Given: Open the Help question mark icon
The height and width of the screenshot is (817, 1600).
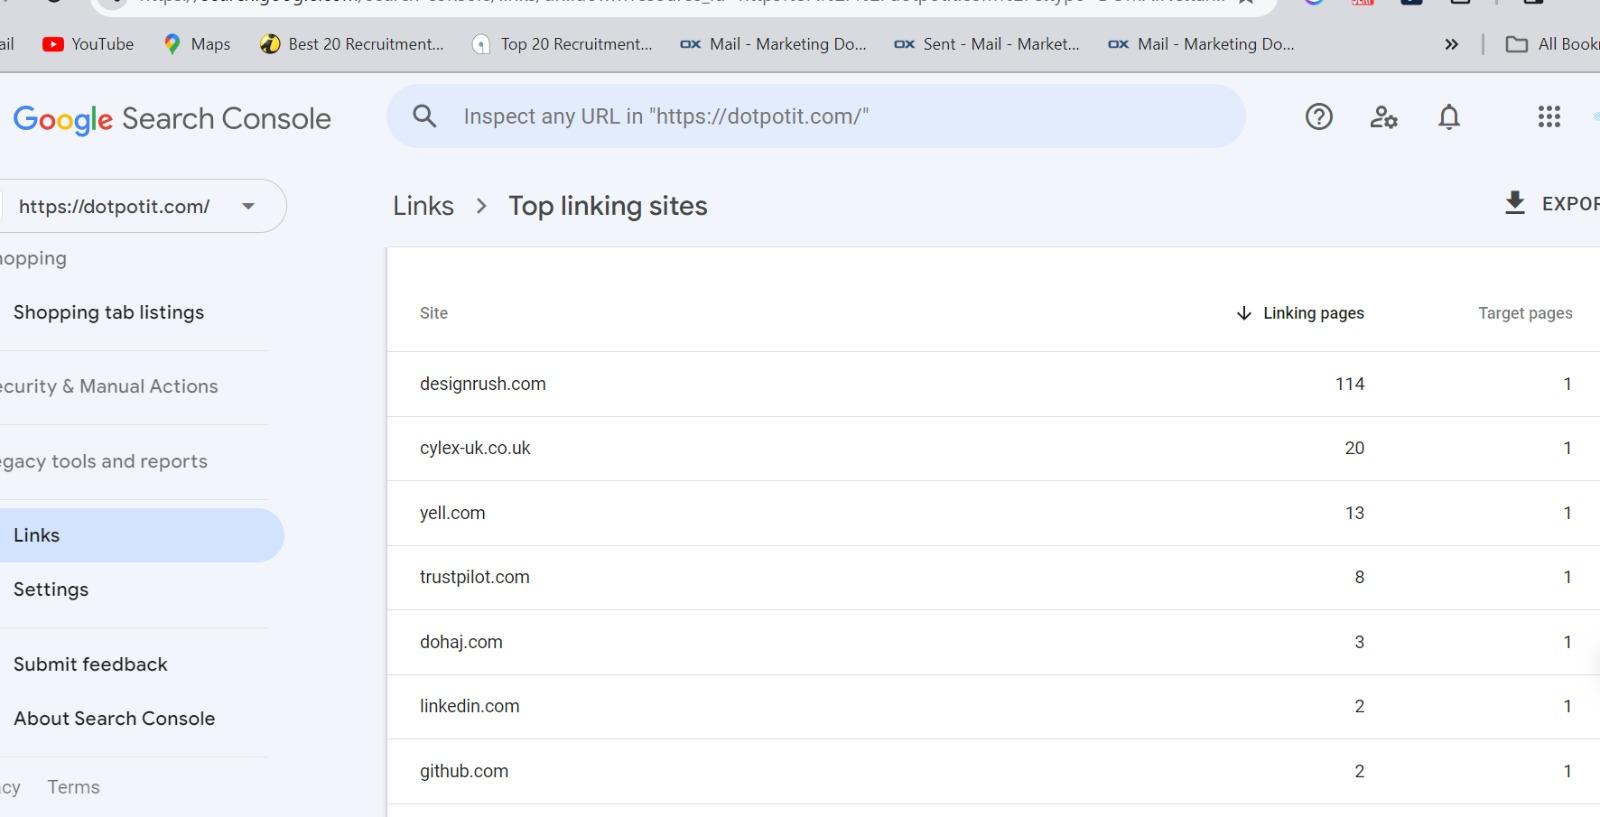Looking at the screenshot, I should pos(1318,117).
